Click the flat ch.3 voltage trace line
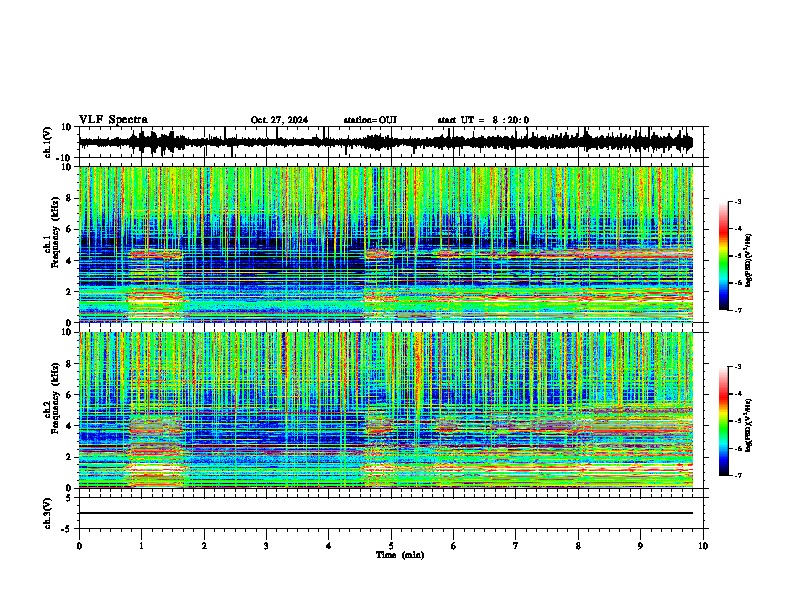Image resolution: width=792 pixels, height=612 pixels. (386, 513)
